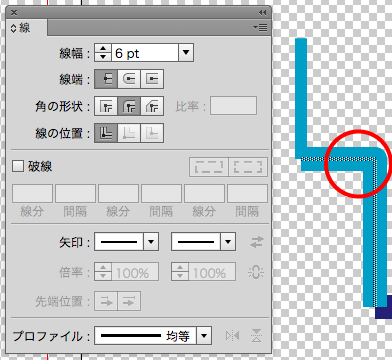The height and width of the screenshot is (360, 392).
Task: Click the end arrow scale stepper
Action: [x=180, y=272]
